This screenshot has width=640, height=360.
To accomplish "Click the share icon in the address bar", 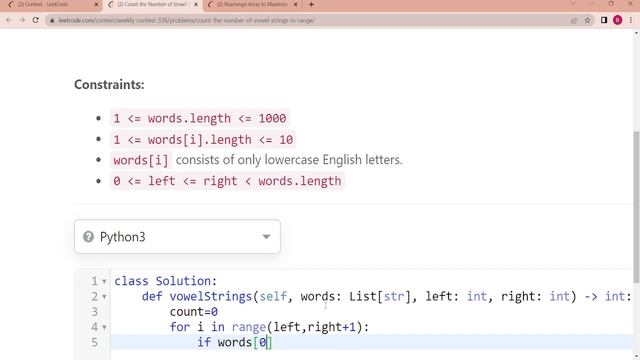I will point(574,20).
